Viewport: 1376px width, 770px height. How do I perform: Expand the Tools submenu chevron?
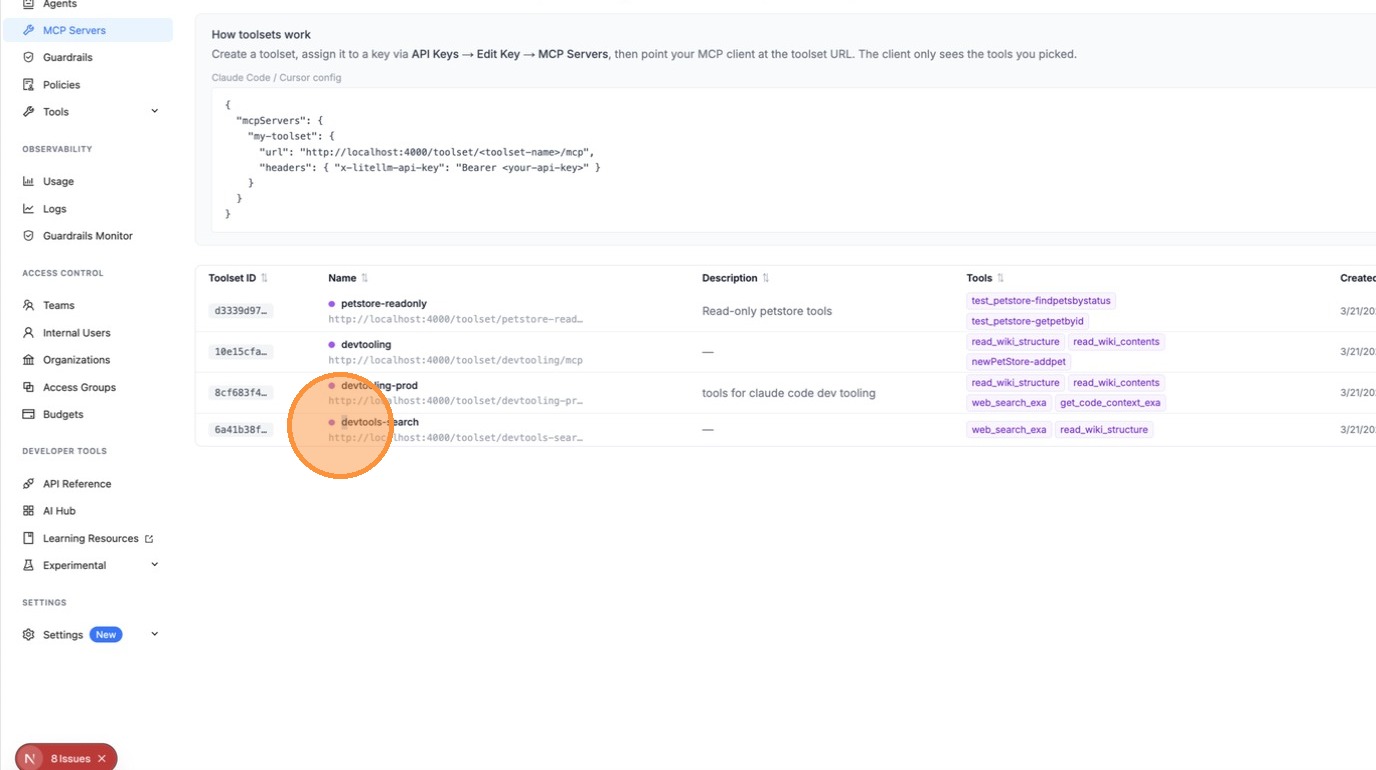point(154,111)
